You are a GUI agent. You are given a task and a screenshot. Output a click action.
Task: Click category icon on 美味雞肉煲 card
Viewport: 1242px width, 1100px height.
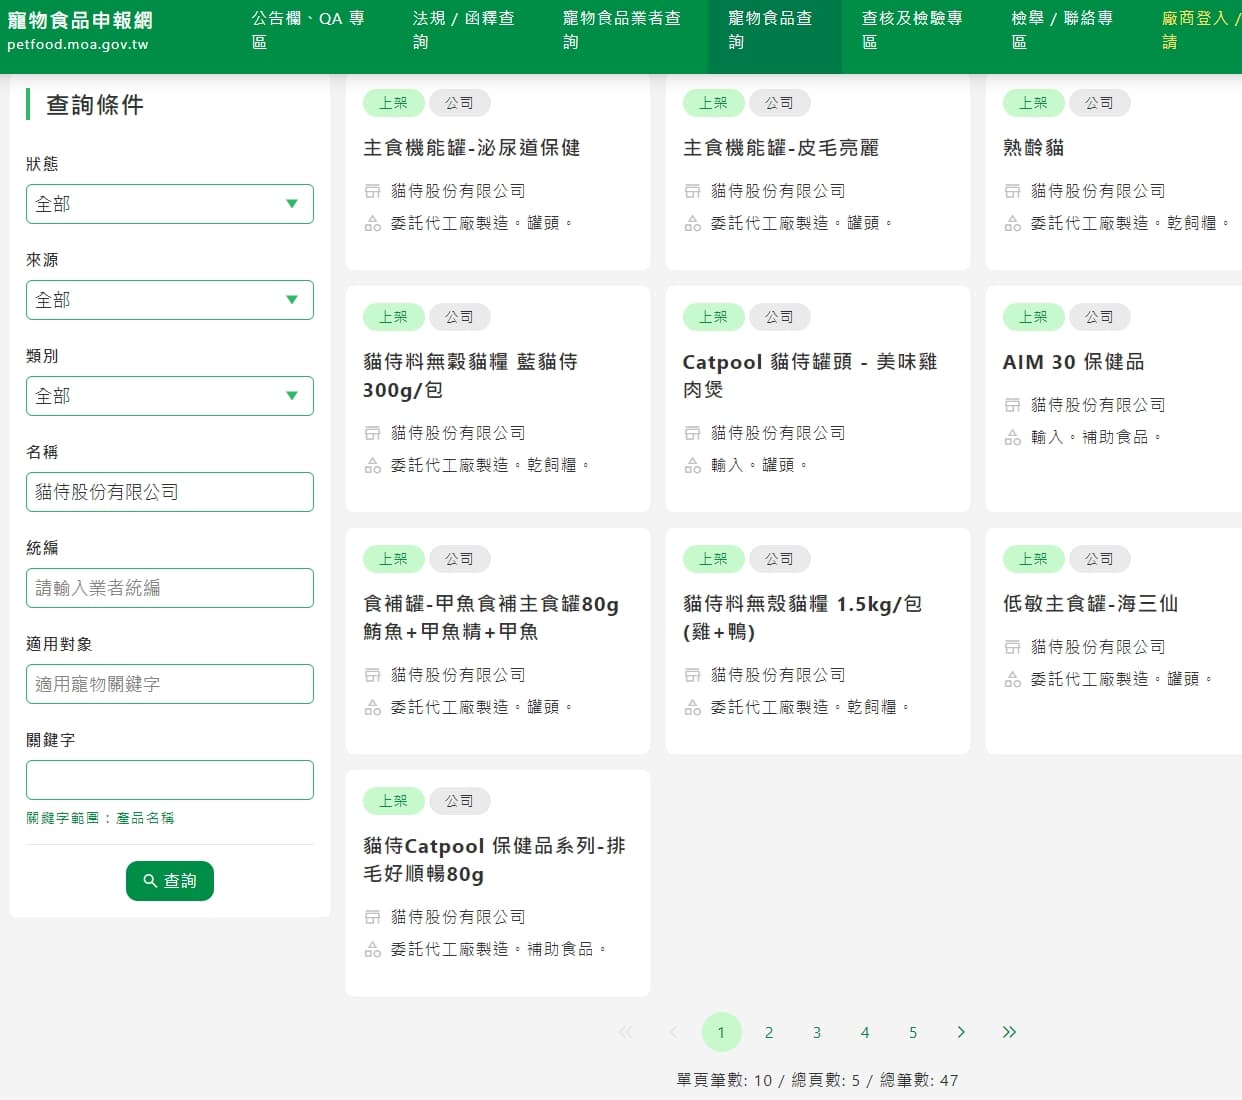coord(692,465)
